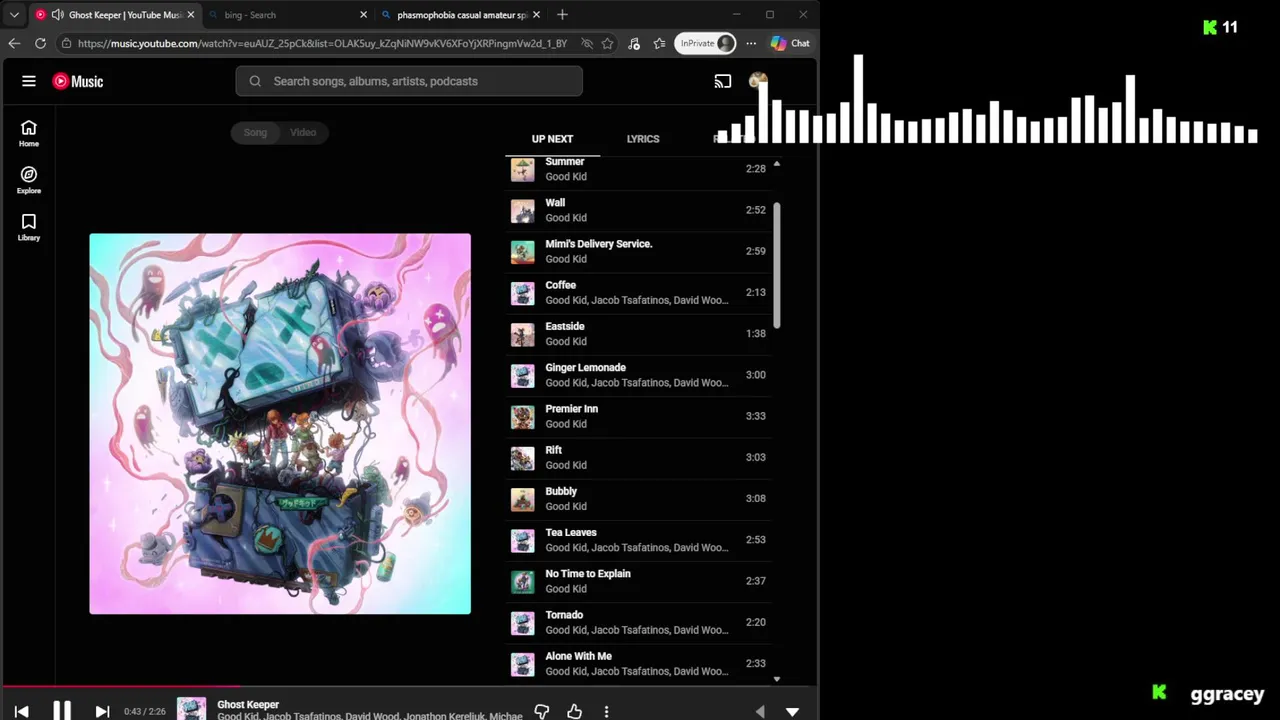Play "Tornado" from the queue

639,622
